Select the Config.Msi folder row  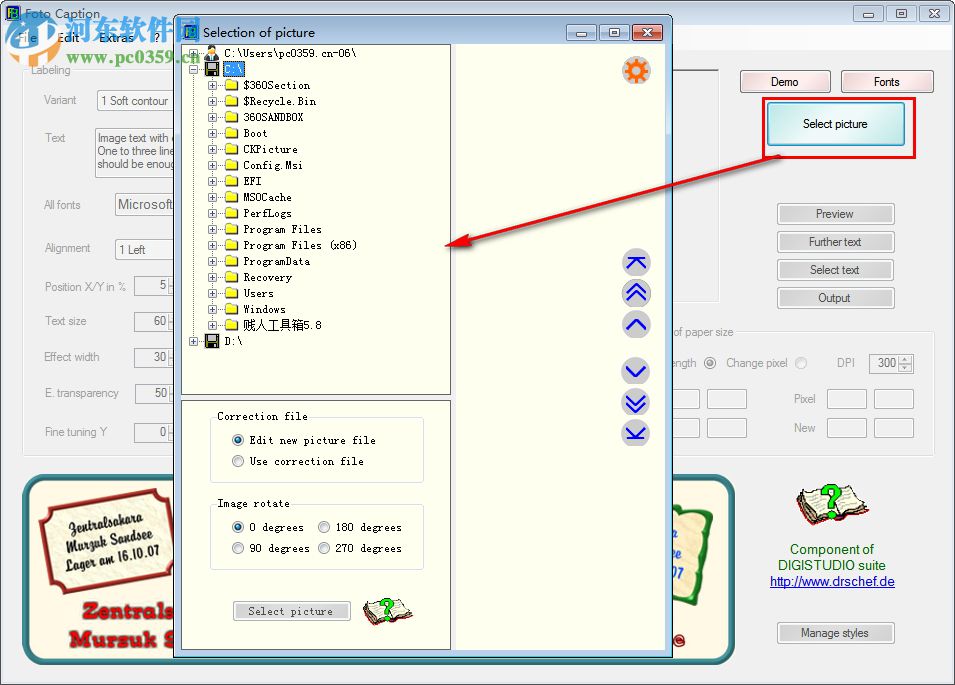click(273, 165)
